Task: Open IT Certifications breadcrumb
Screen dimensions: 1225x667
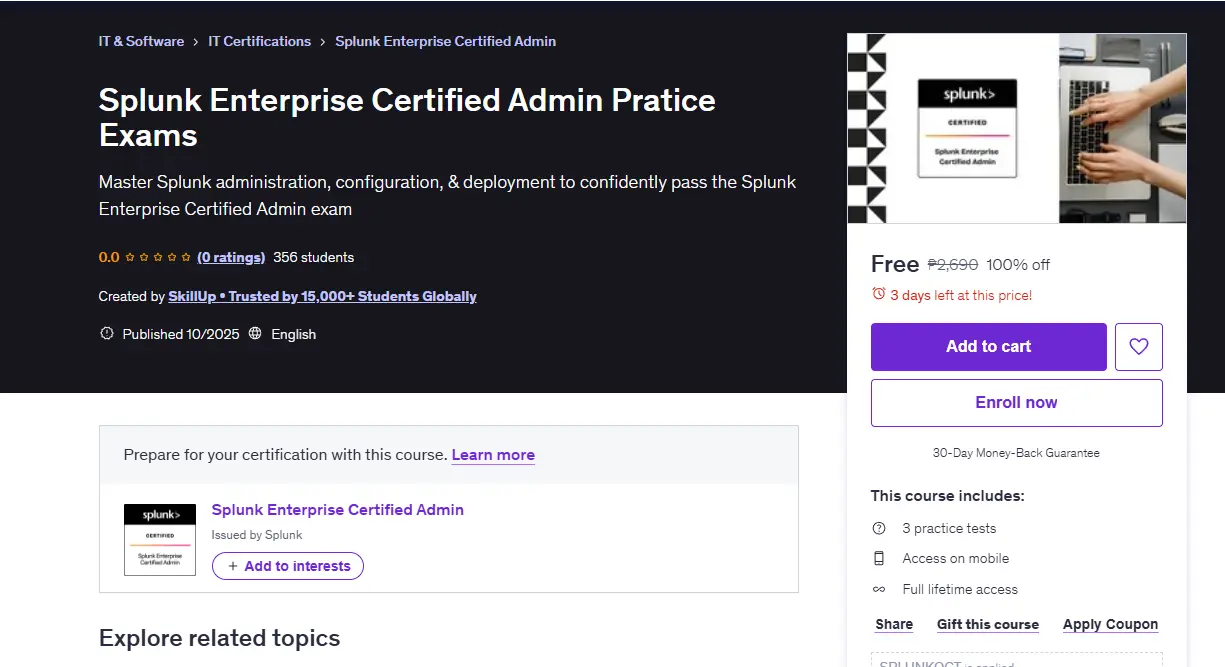Action: click(x=259, y=41)
